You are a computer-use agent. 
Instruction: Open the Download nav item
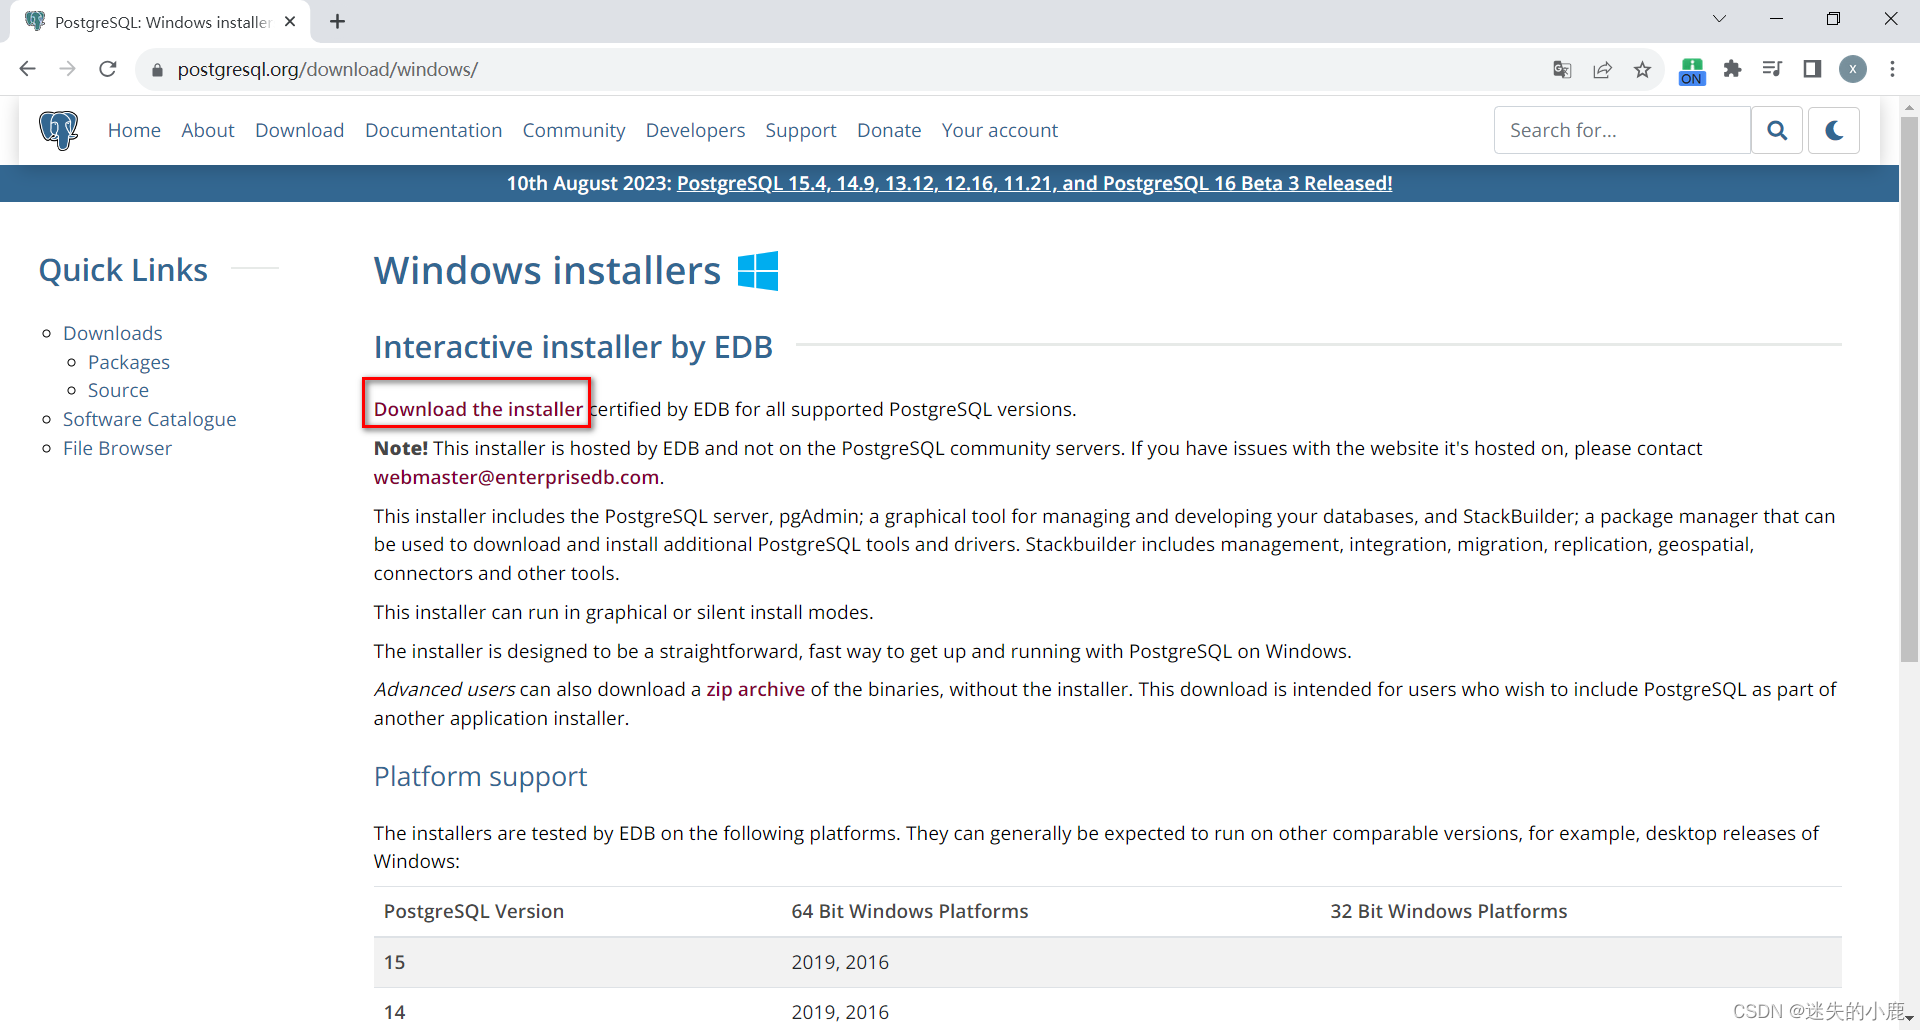(x=299, y=130)
